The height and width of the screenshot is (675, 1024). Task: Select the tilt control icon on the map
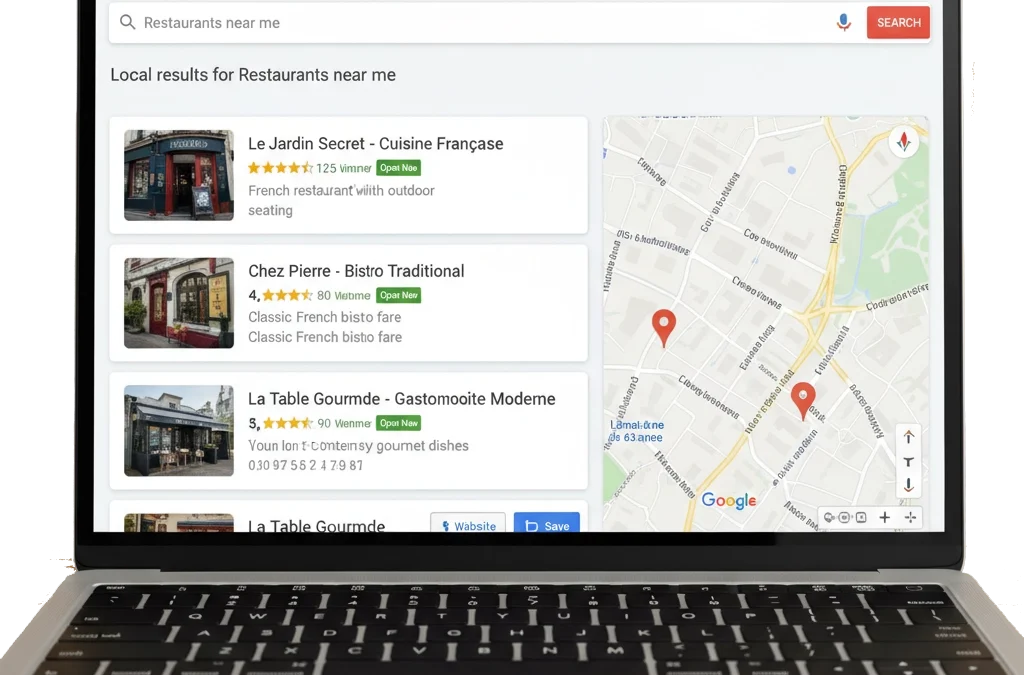908,462
